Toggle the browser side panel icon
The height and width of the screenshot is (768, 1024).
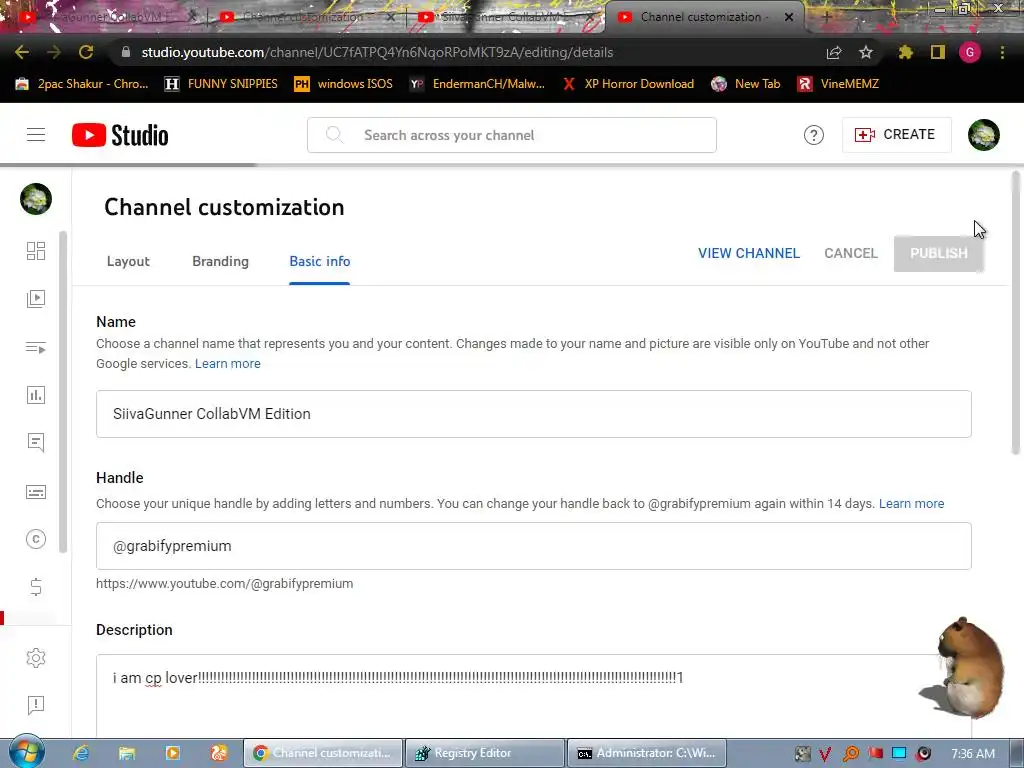pyautogui.click(x=938, y=52)
